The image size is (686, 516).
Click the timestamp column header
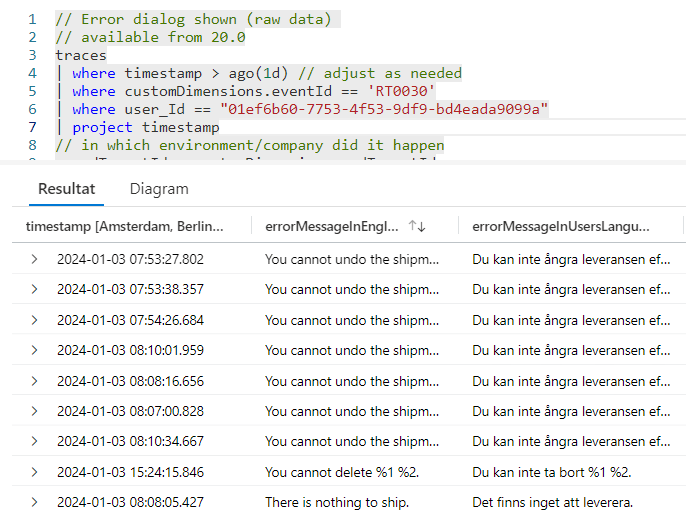click(125, 227)
